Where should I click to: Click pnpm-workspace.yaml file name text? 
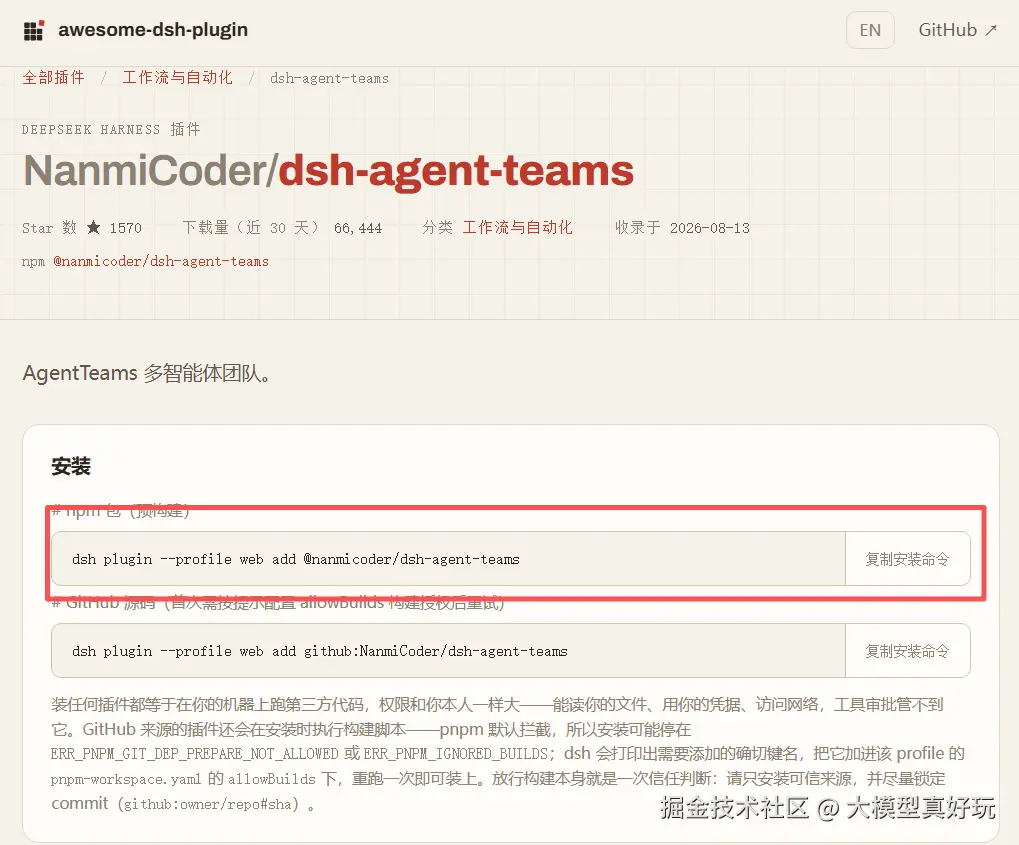(x=127, y=779)
